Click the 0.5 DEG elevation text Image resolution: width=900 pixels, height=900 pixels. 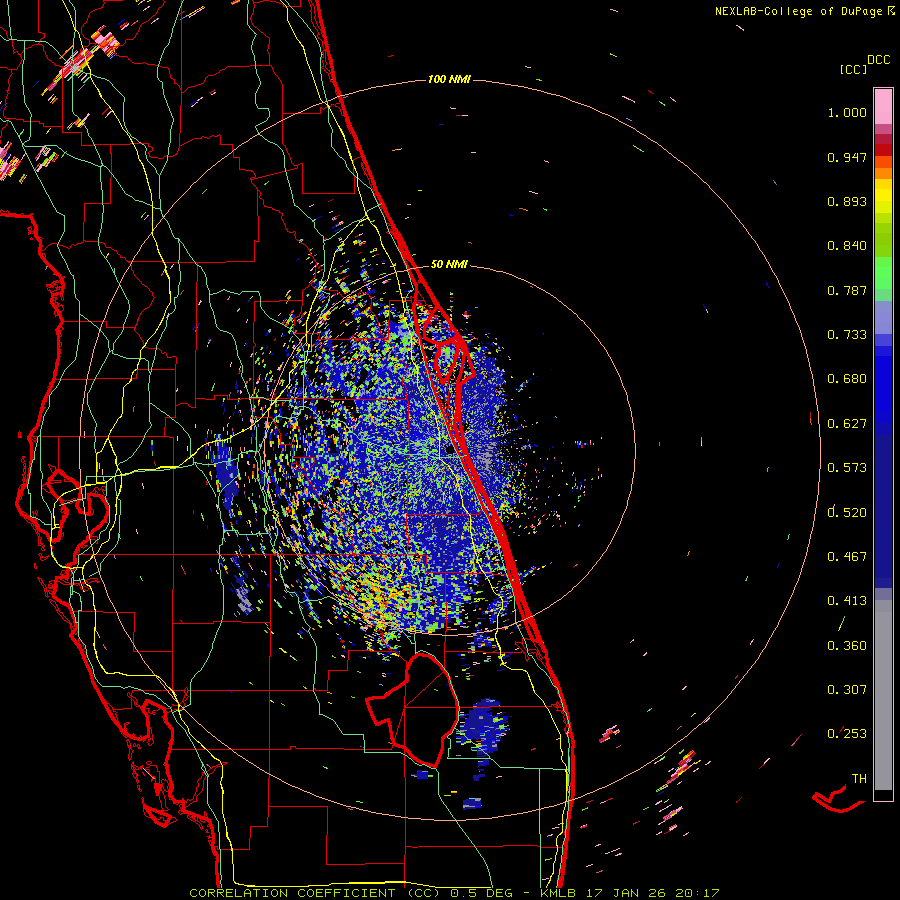click(482, 893)
